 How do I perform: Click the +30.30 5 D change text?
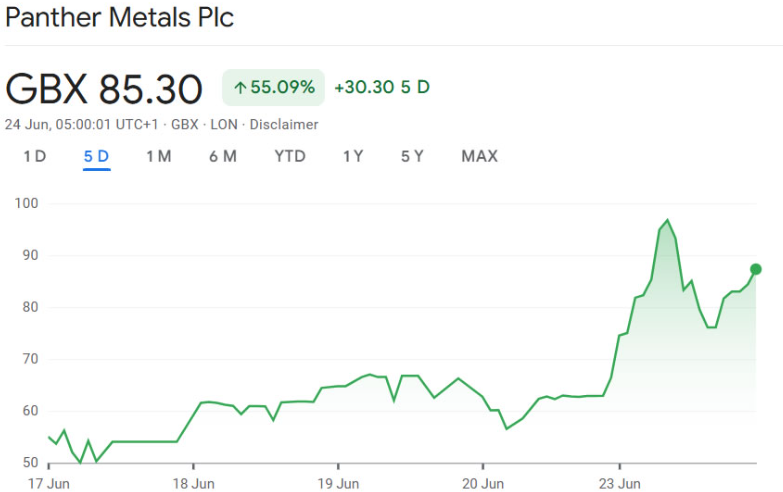coord(381,87)
